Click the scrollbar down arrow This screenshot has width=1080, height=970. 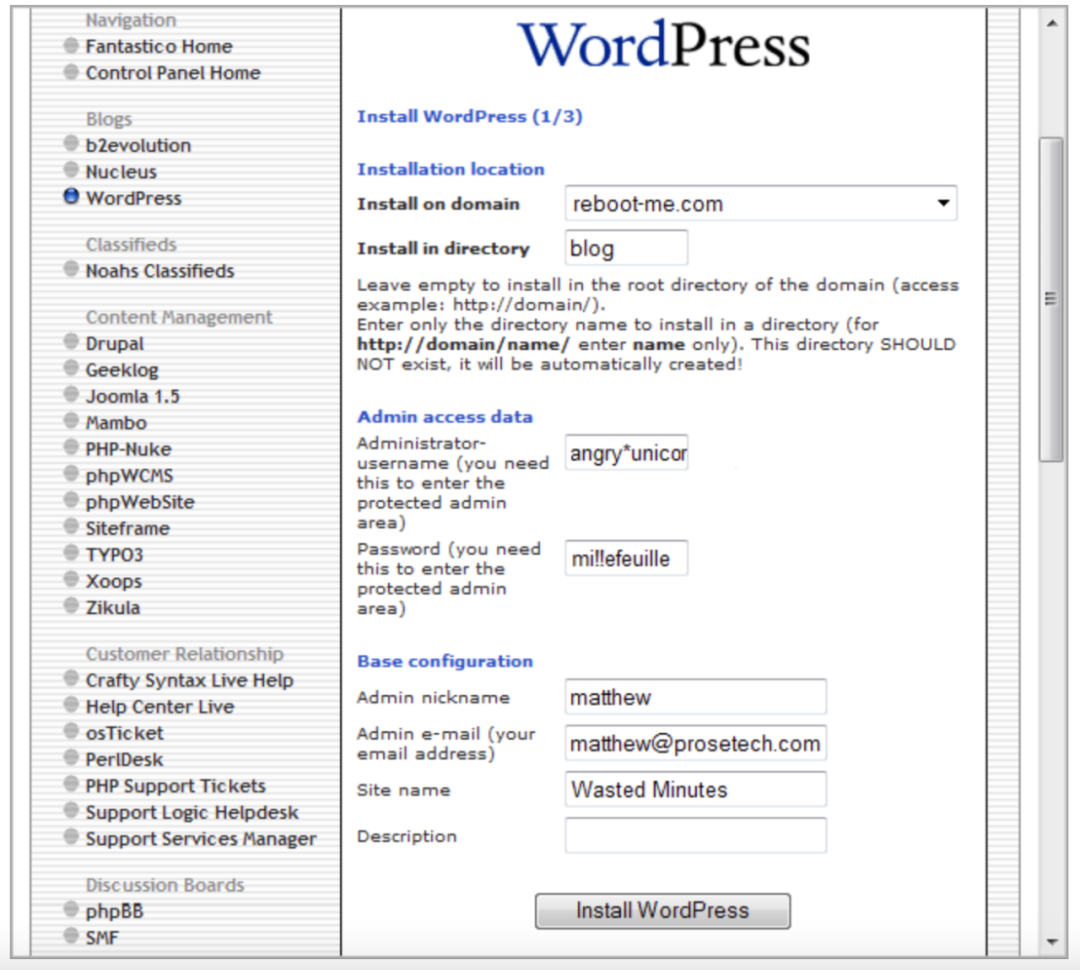tap(1050, 941)
